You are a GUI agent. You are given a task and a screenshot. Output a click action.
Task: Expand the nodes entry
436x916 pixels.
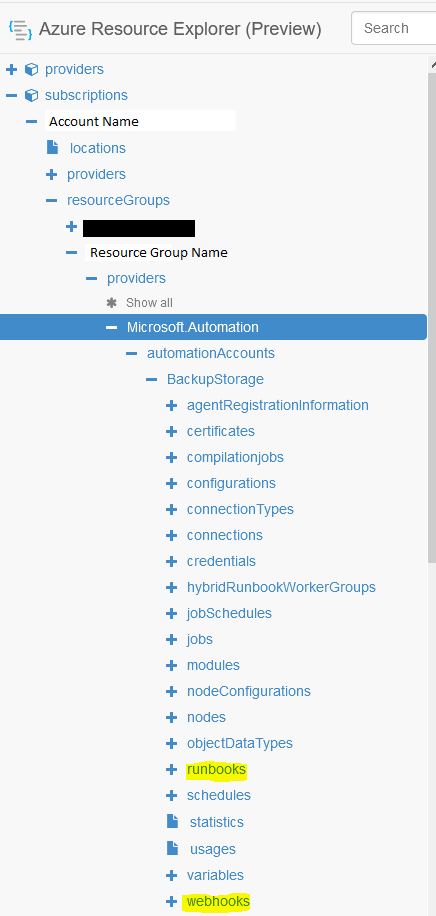171,717
